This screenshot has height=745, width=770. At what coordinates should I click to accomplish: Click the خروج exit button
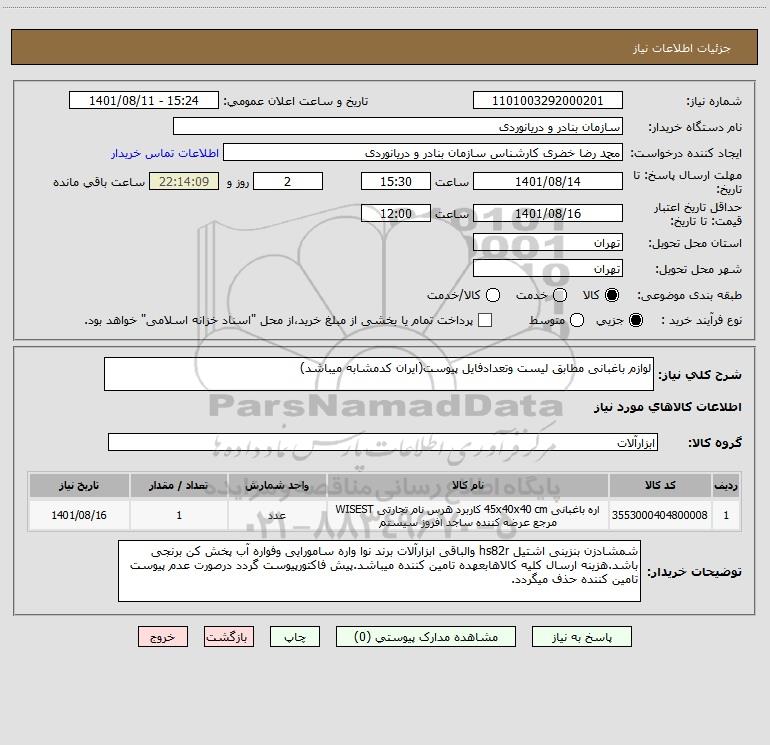[x=163, y=636]
